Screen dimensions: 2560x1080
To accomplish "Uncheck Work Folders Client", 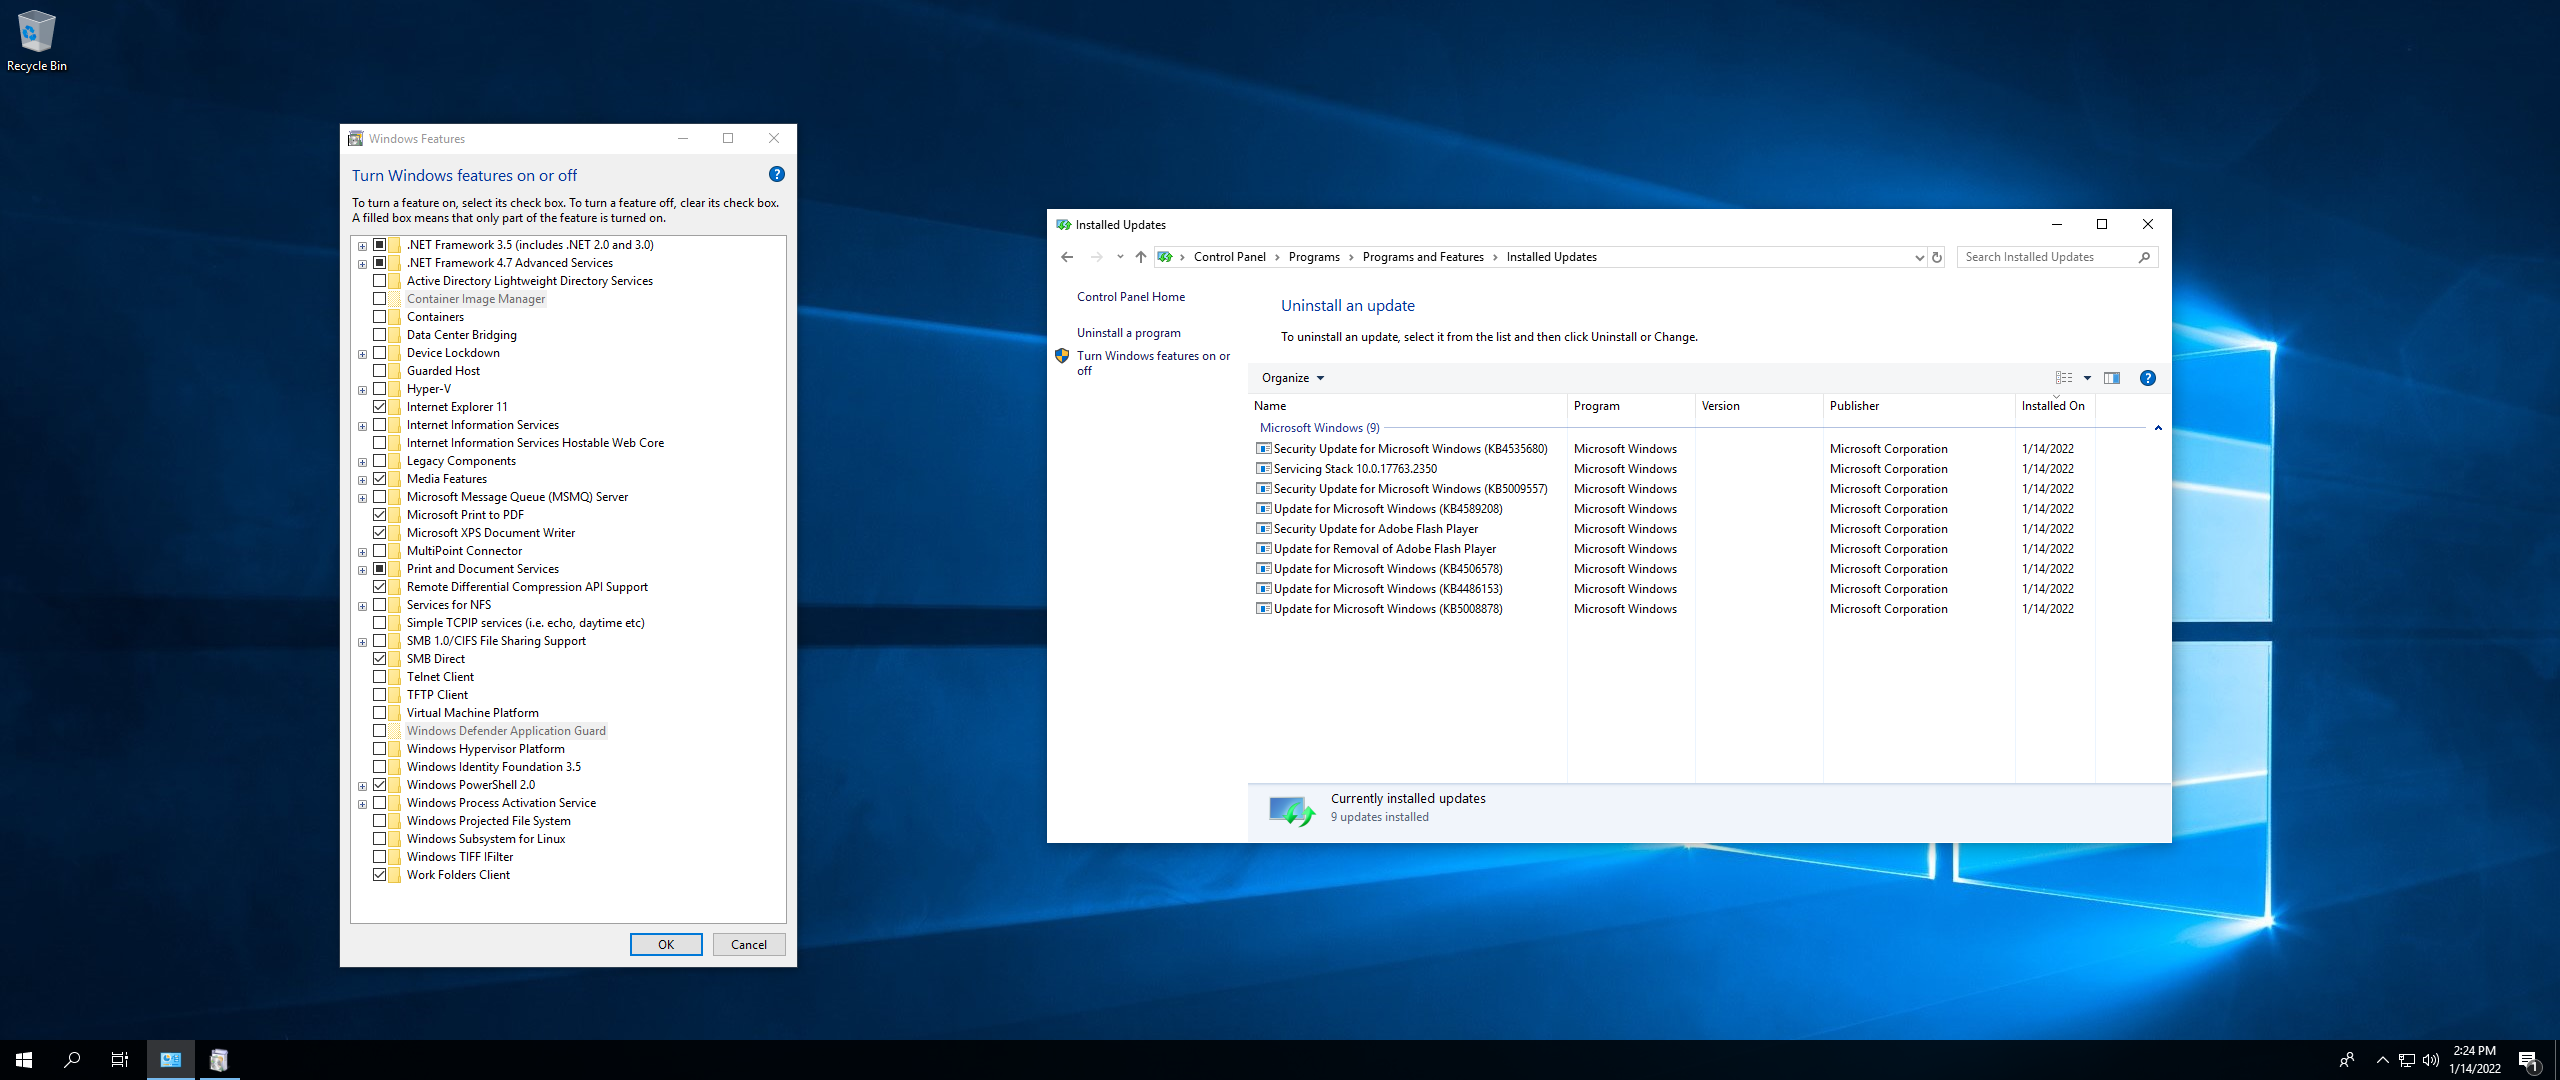I will [x=380, y=875].
